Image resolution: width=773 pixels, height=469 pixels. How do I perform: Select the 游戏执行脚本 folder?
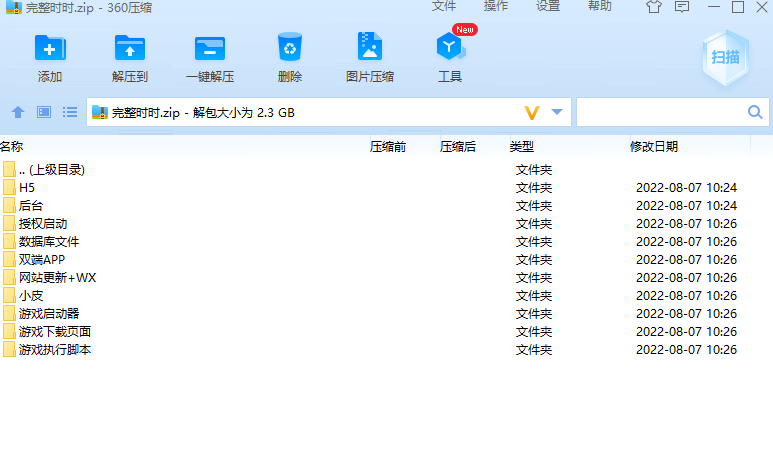pos(386,350)
